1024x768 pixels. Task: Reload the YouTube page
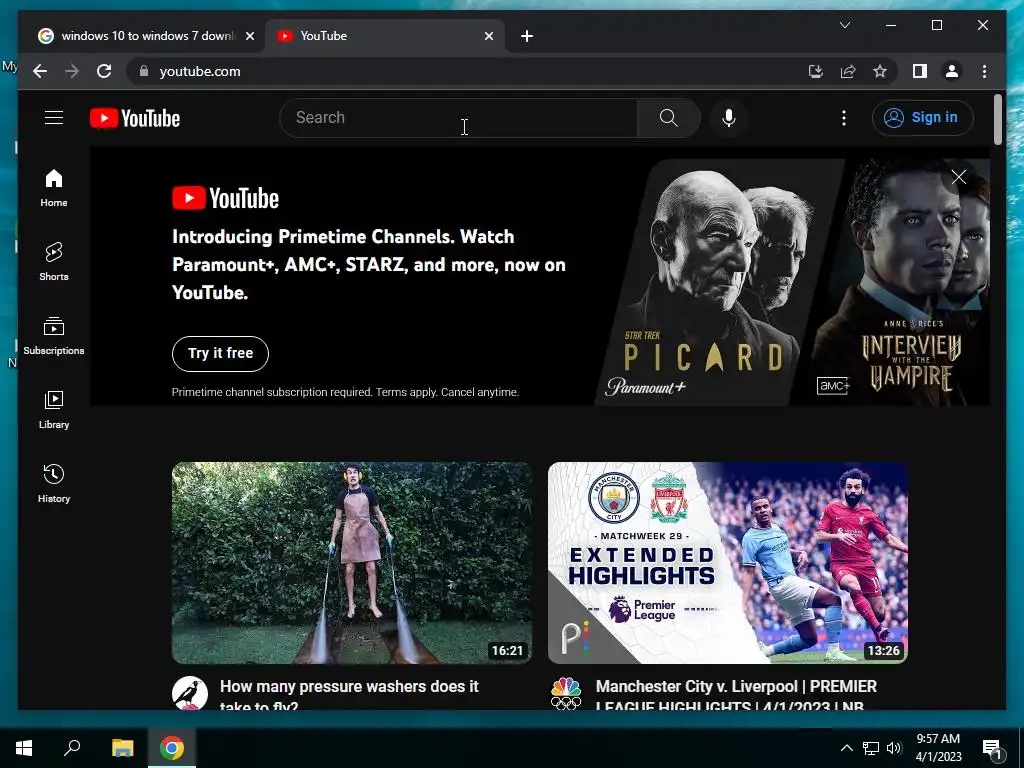pos(104,71)
